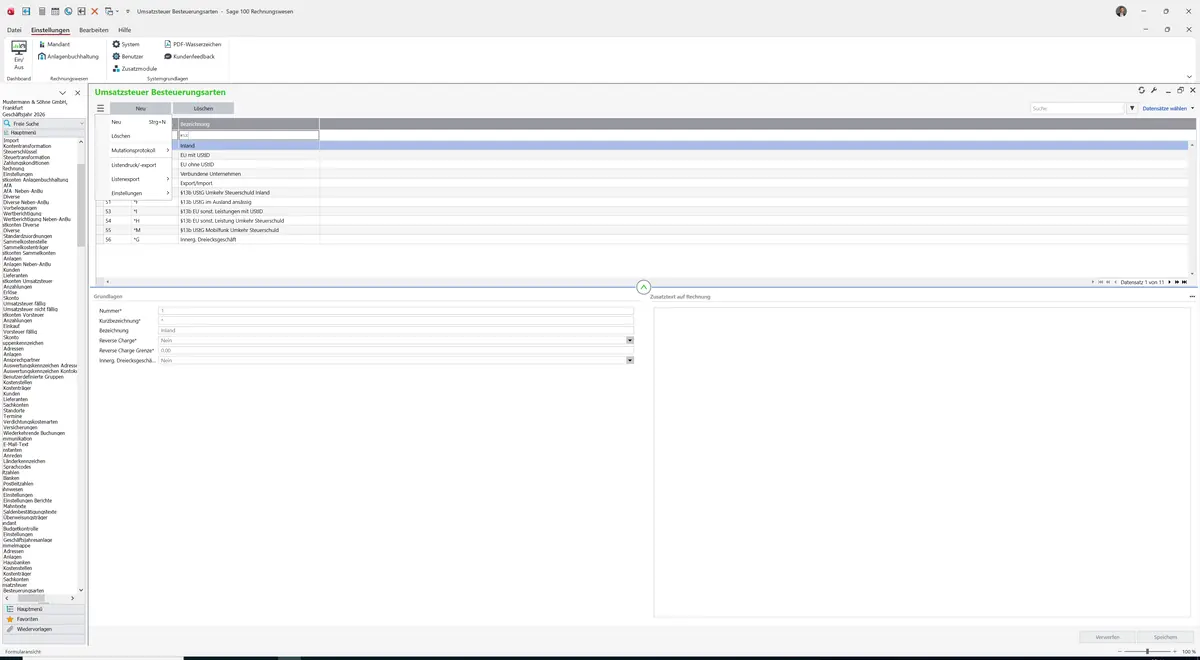Open Benutzer settings
Screen dimensions: 1200x660
point(129,57)
